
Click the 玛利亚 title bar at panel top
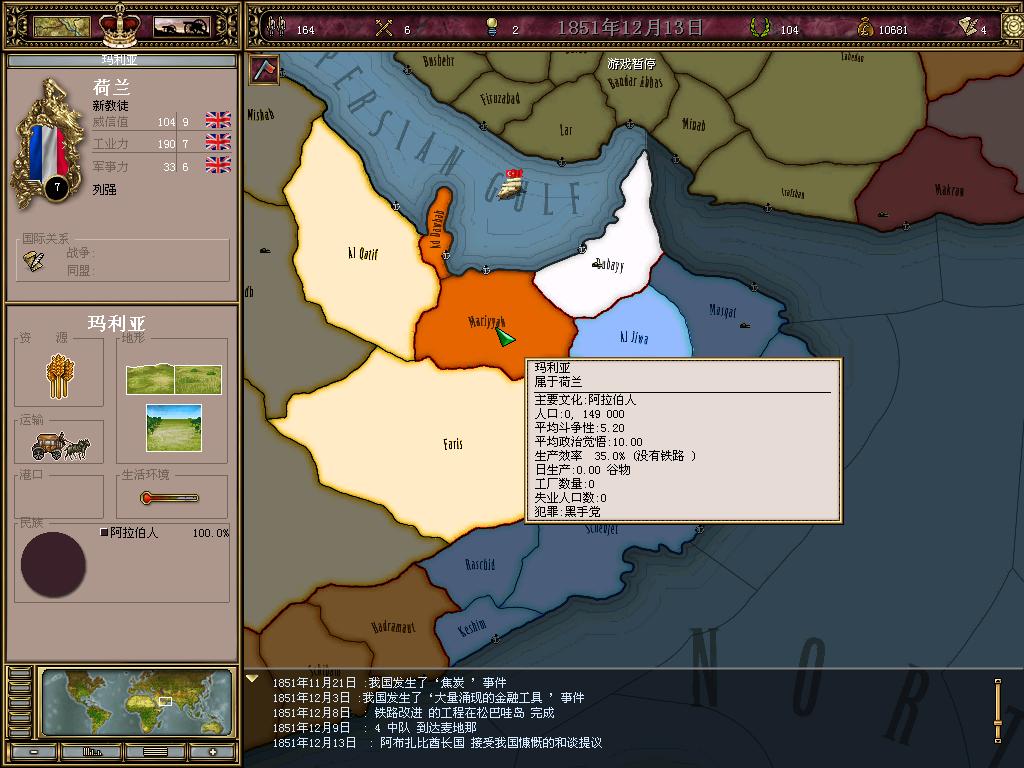[121, 60]
